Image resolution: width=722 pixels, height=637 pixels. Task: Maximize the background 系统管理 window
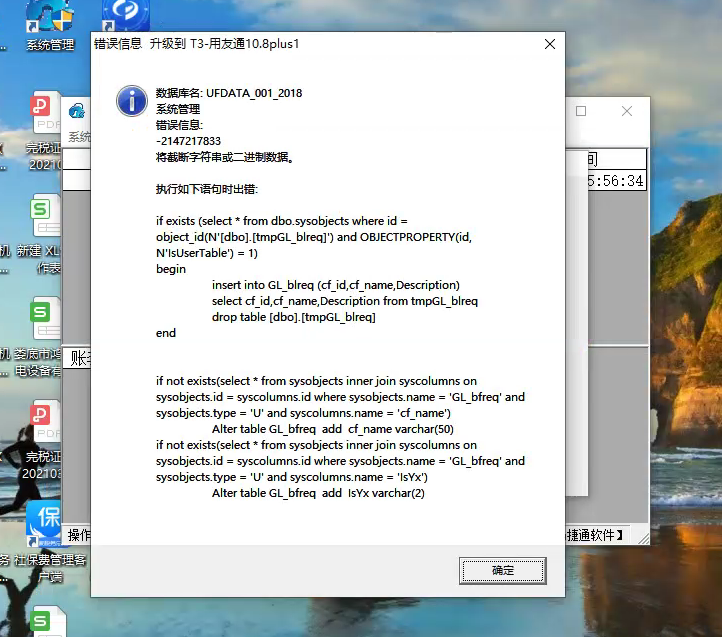click(581, 111)
